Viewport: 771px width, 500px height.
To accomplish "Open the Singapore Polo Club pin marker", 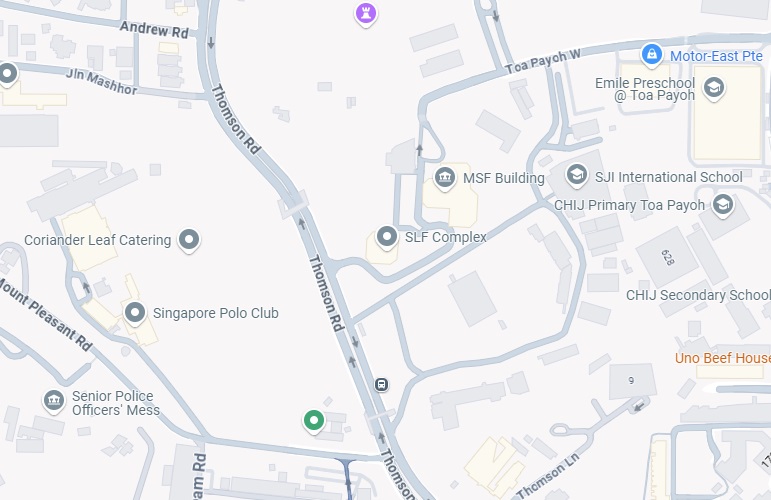I will (135, 313).
